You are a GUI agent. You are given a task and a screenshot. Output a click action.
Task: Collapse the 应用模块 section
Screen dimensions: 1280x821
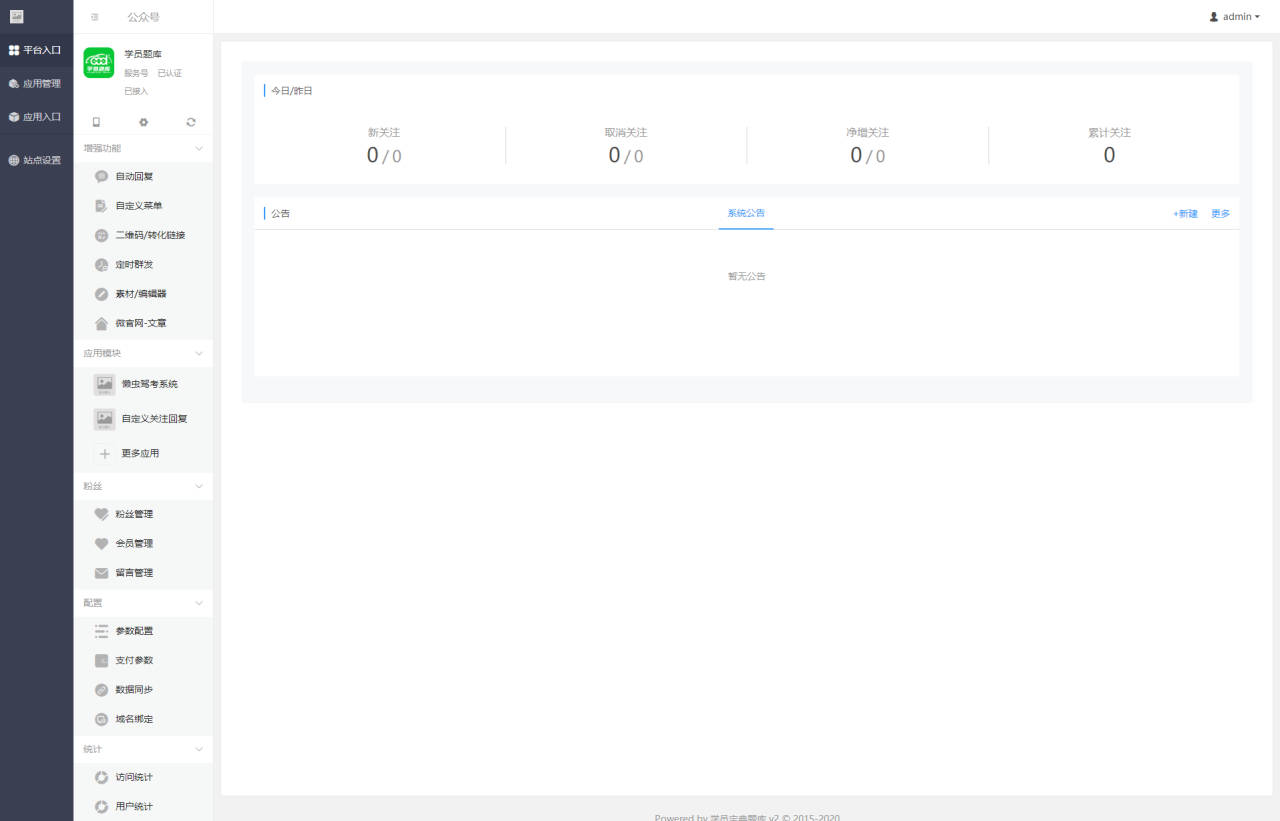pyautogui.click(x=198, y=353)
